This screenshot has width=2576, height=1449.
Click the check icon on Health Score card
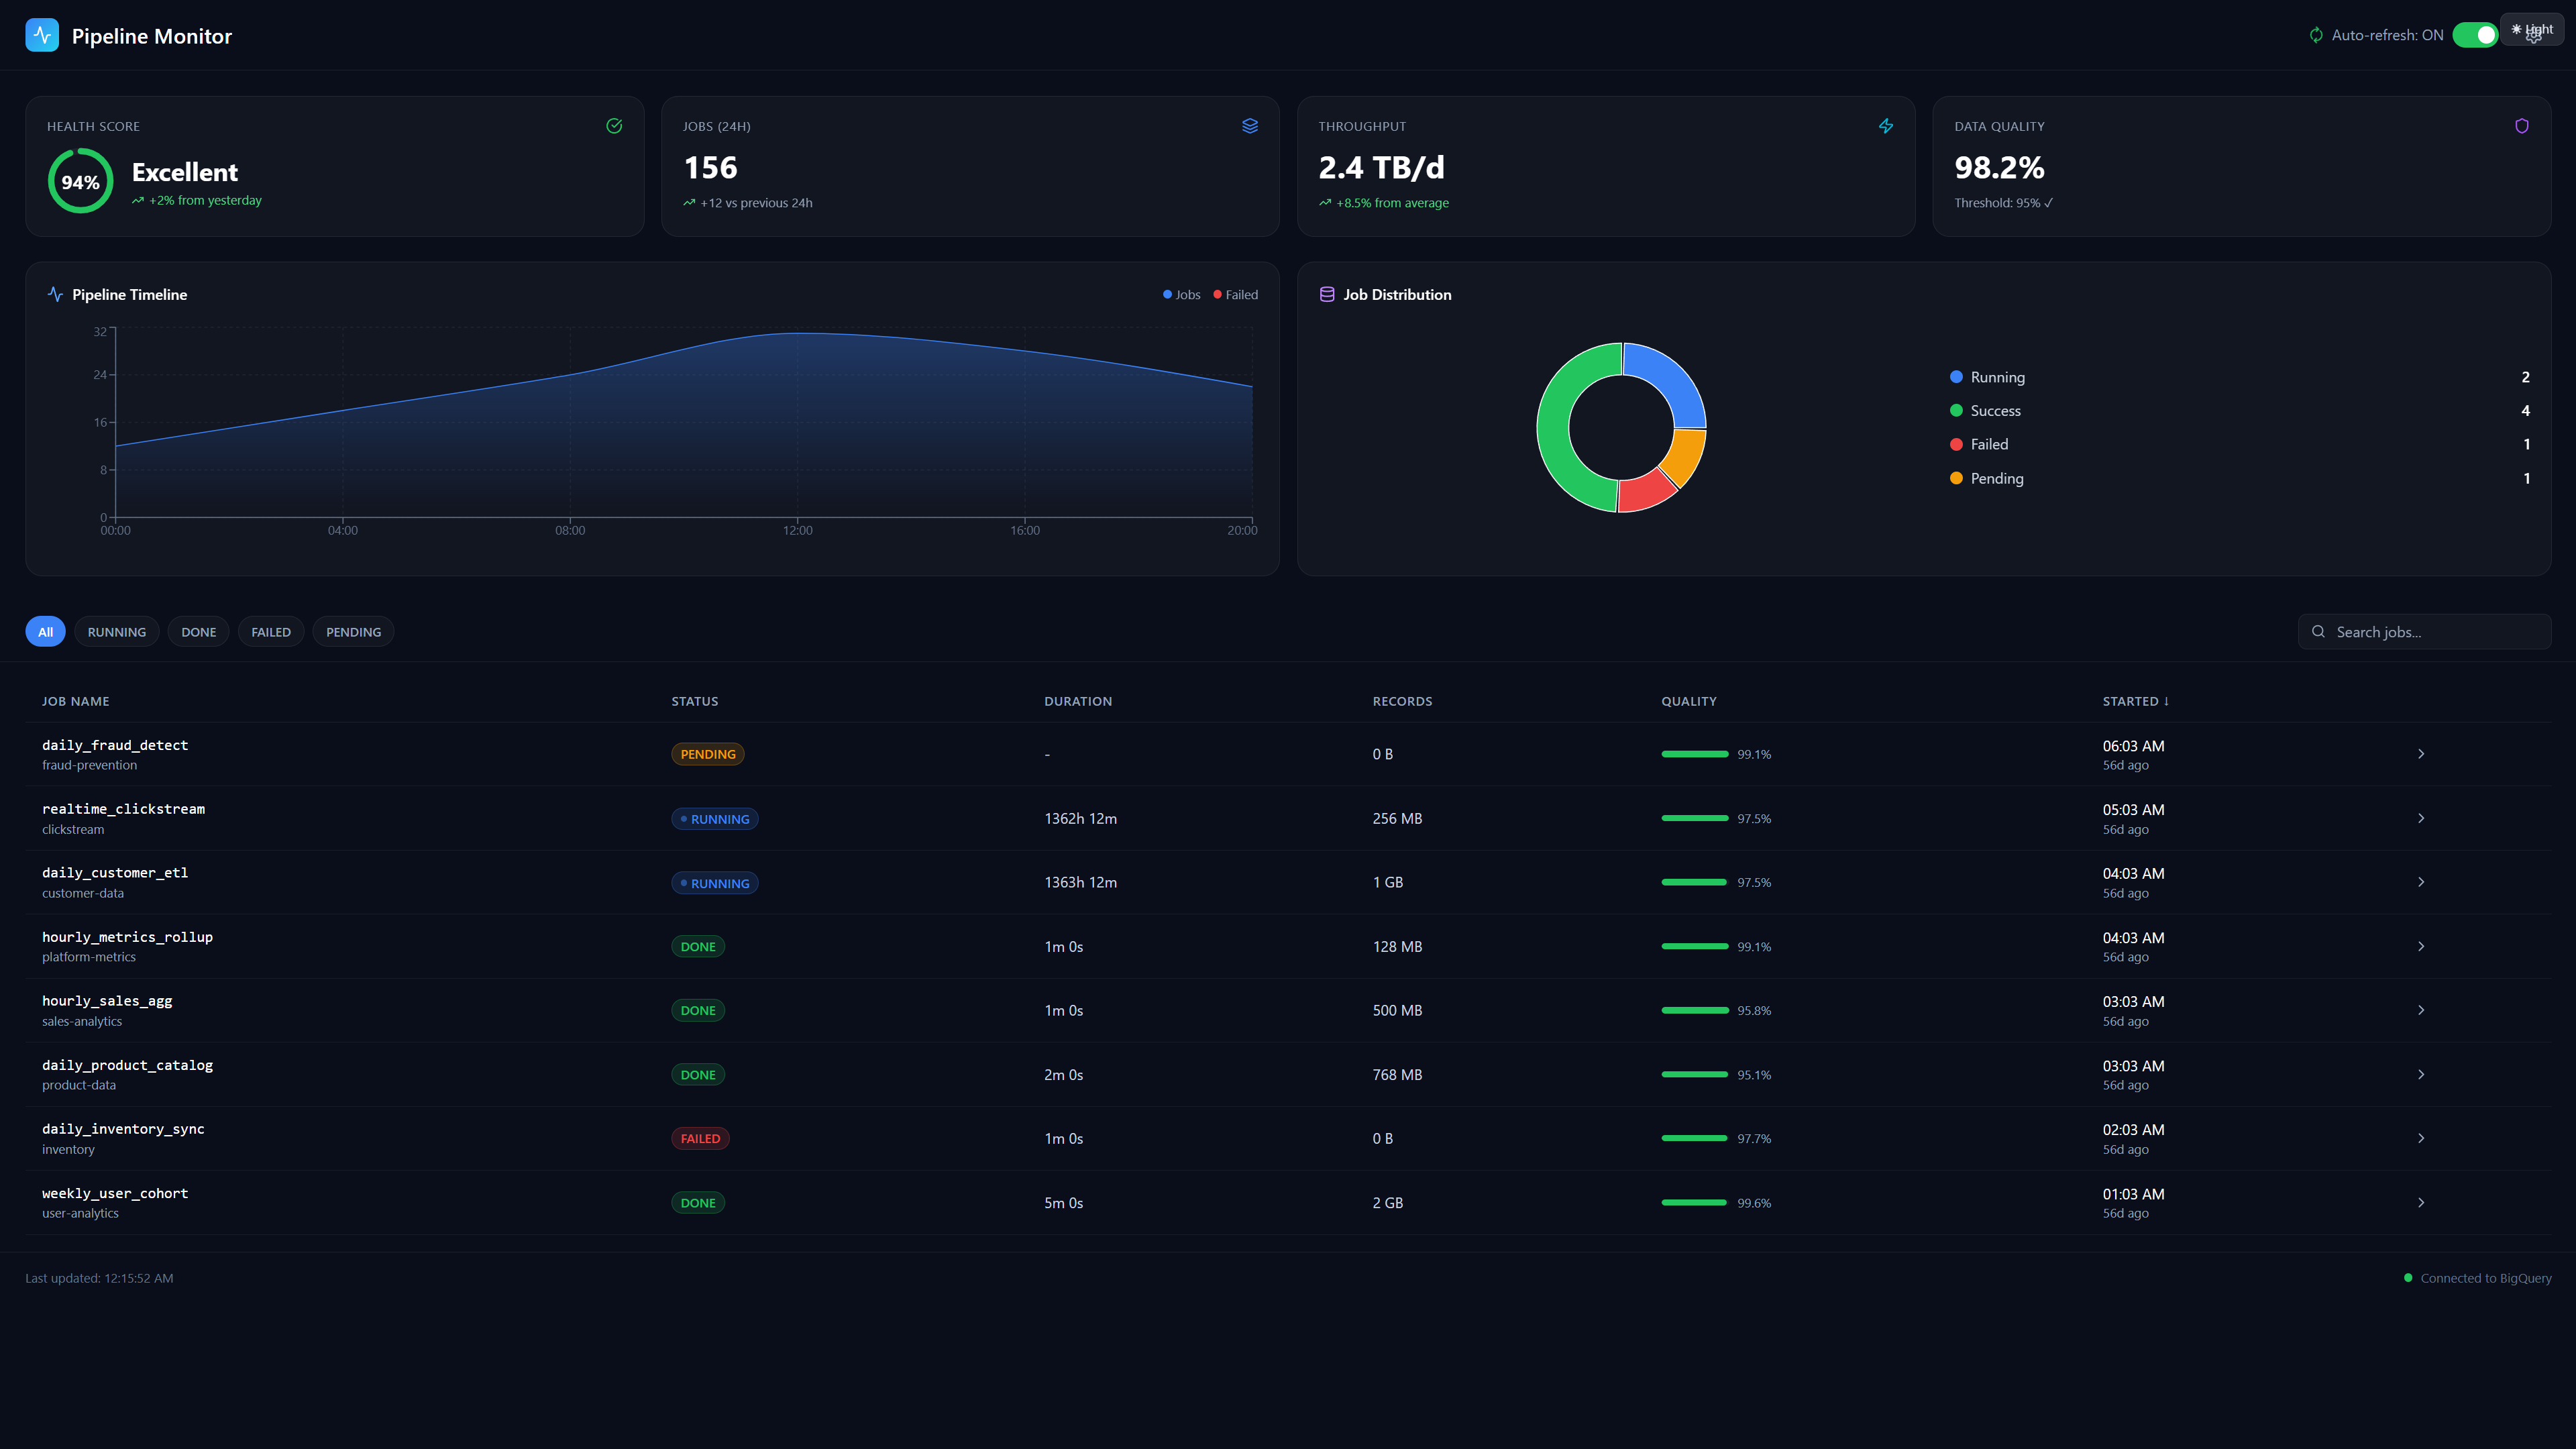click(614, 125)
